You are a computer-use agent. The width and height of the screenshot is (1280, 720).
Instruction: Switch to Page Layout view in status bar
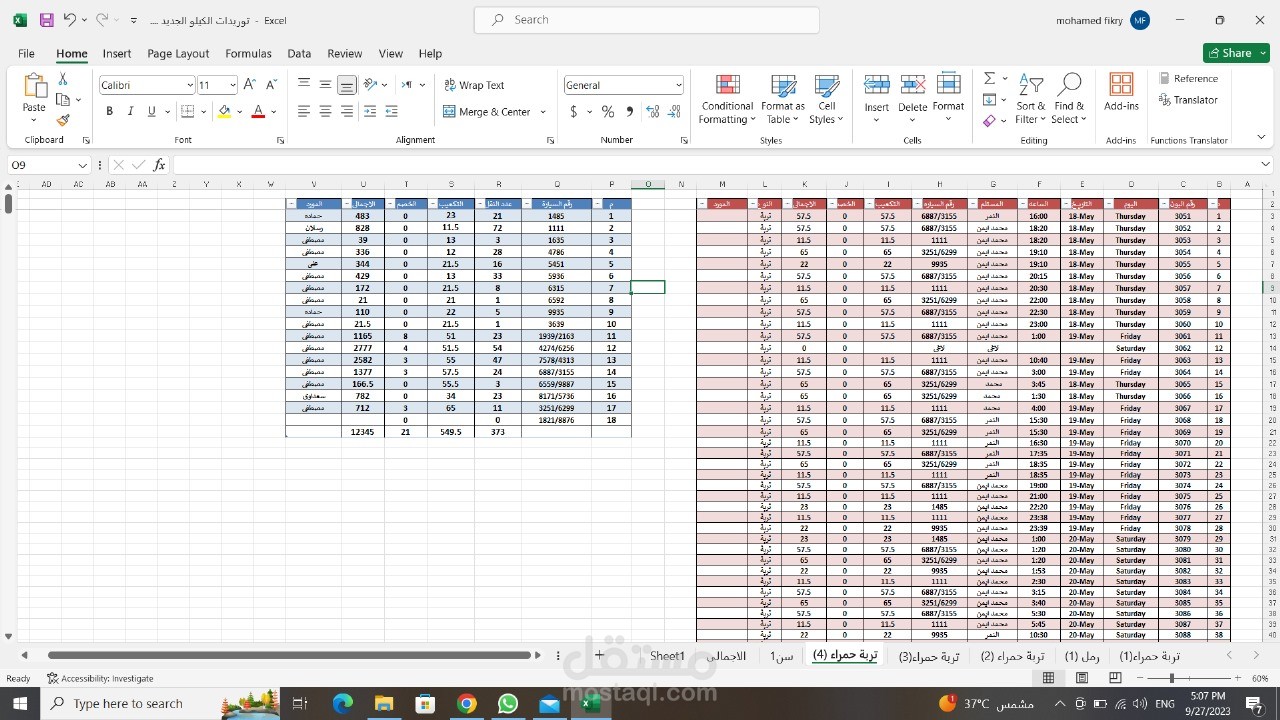(1081, 678)
